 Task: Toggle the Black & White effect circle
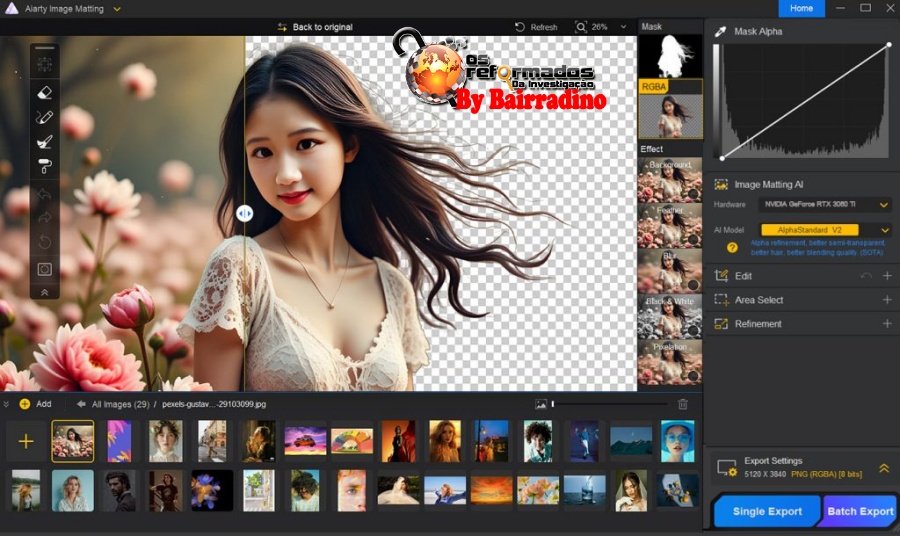click(x=692, y=330)
